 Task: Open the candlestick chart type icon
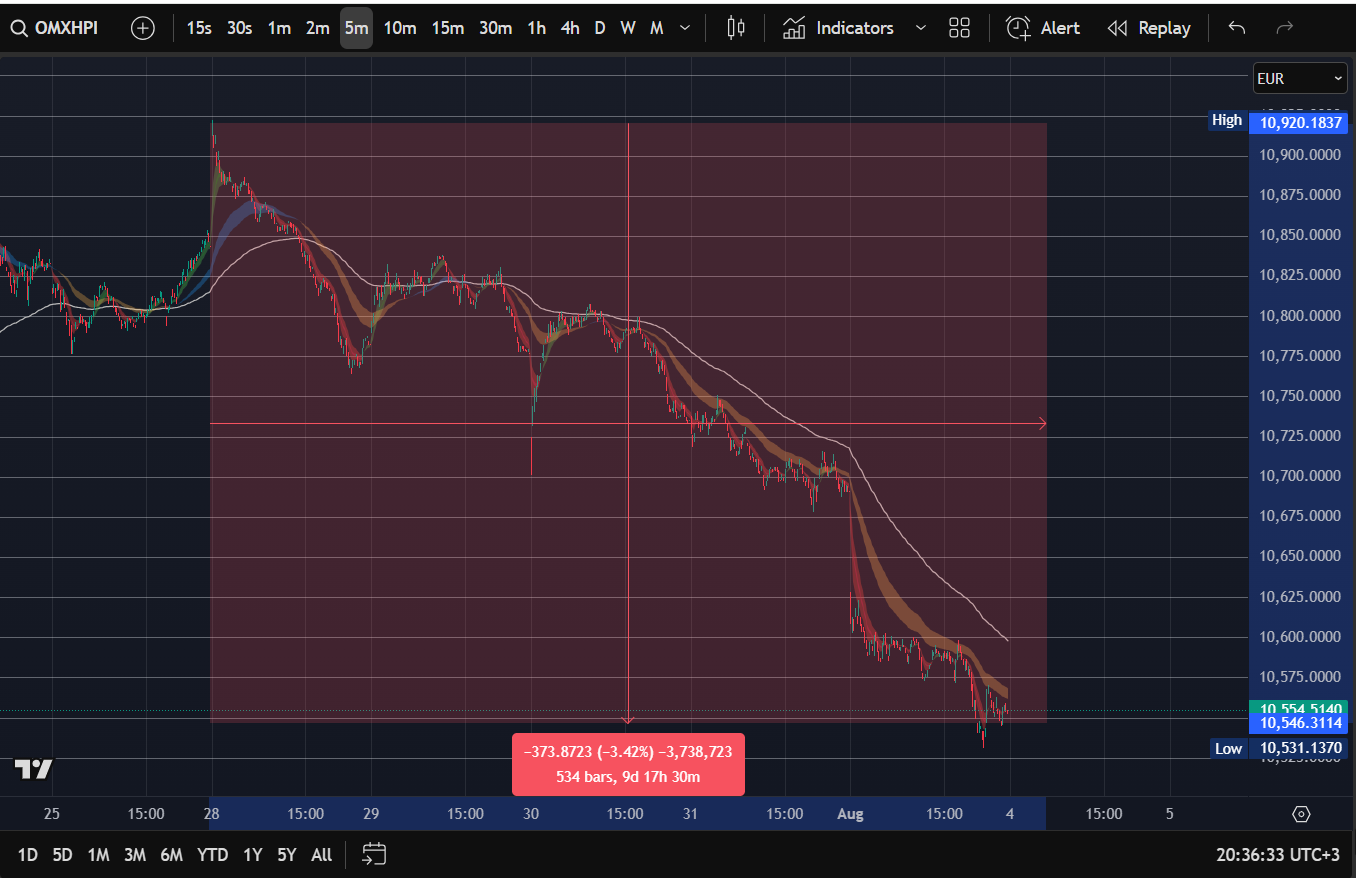(736, 28)
